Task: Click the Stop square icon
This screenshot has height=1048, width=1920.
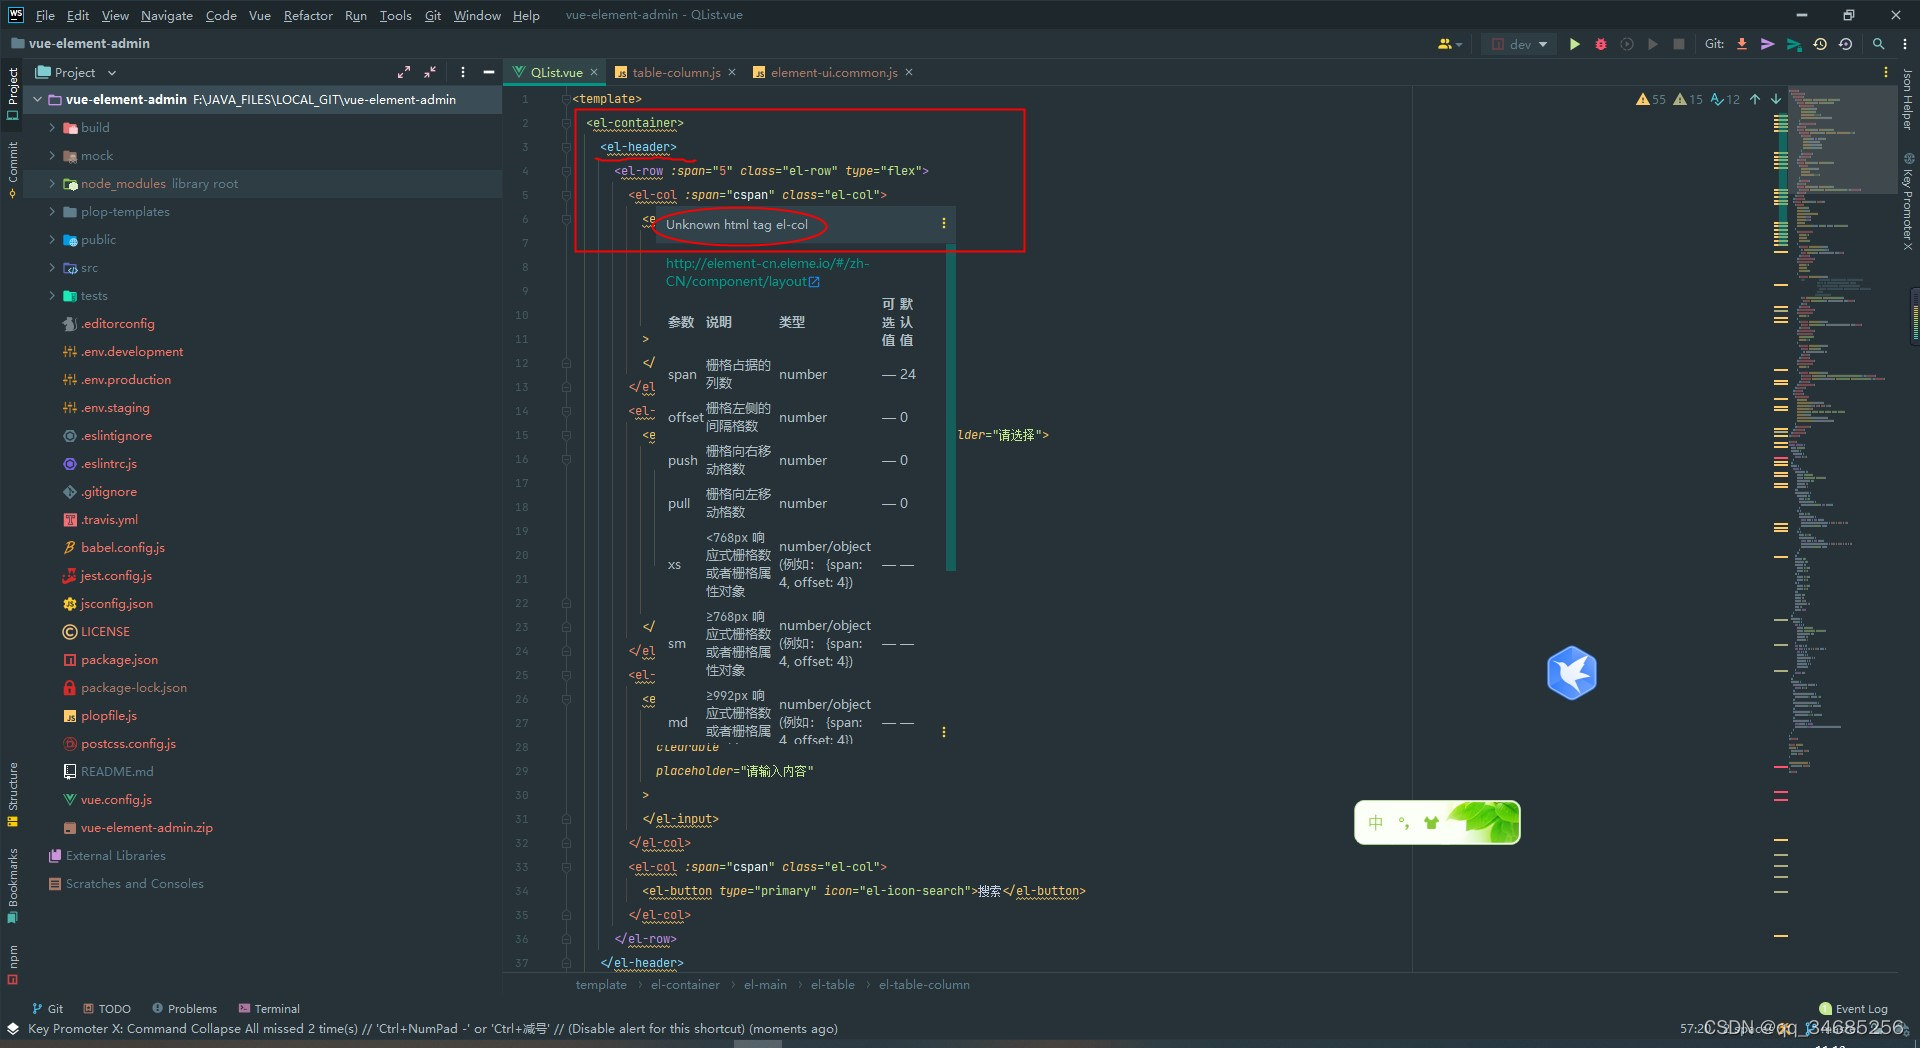Action: pos(1679,44)
